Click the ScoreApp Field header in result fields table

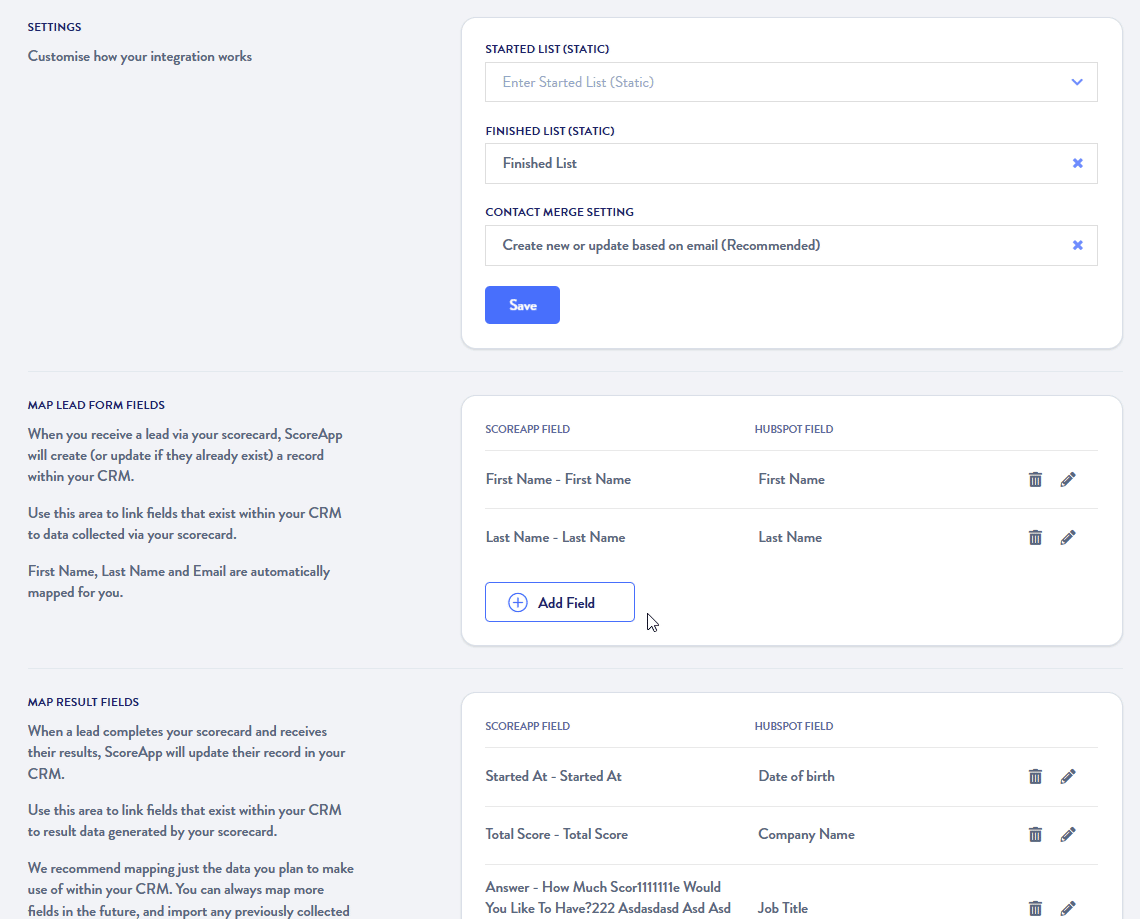(x=527, y=726)
